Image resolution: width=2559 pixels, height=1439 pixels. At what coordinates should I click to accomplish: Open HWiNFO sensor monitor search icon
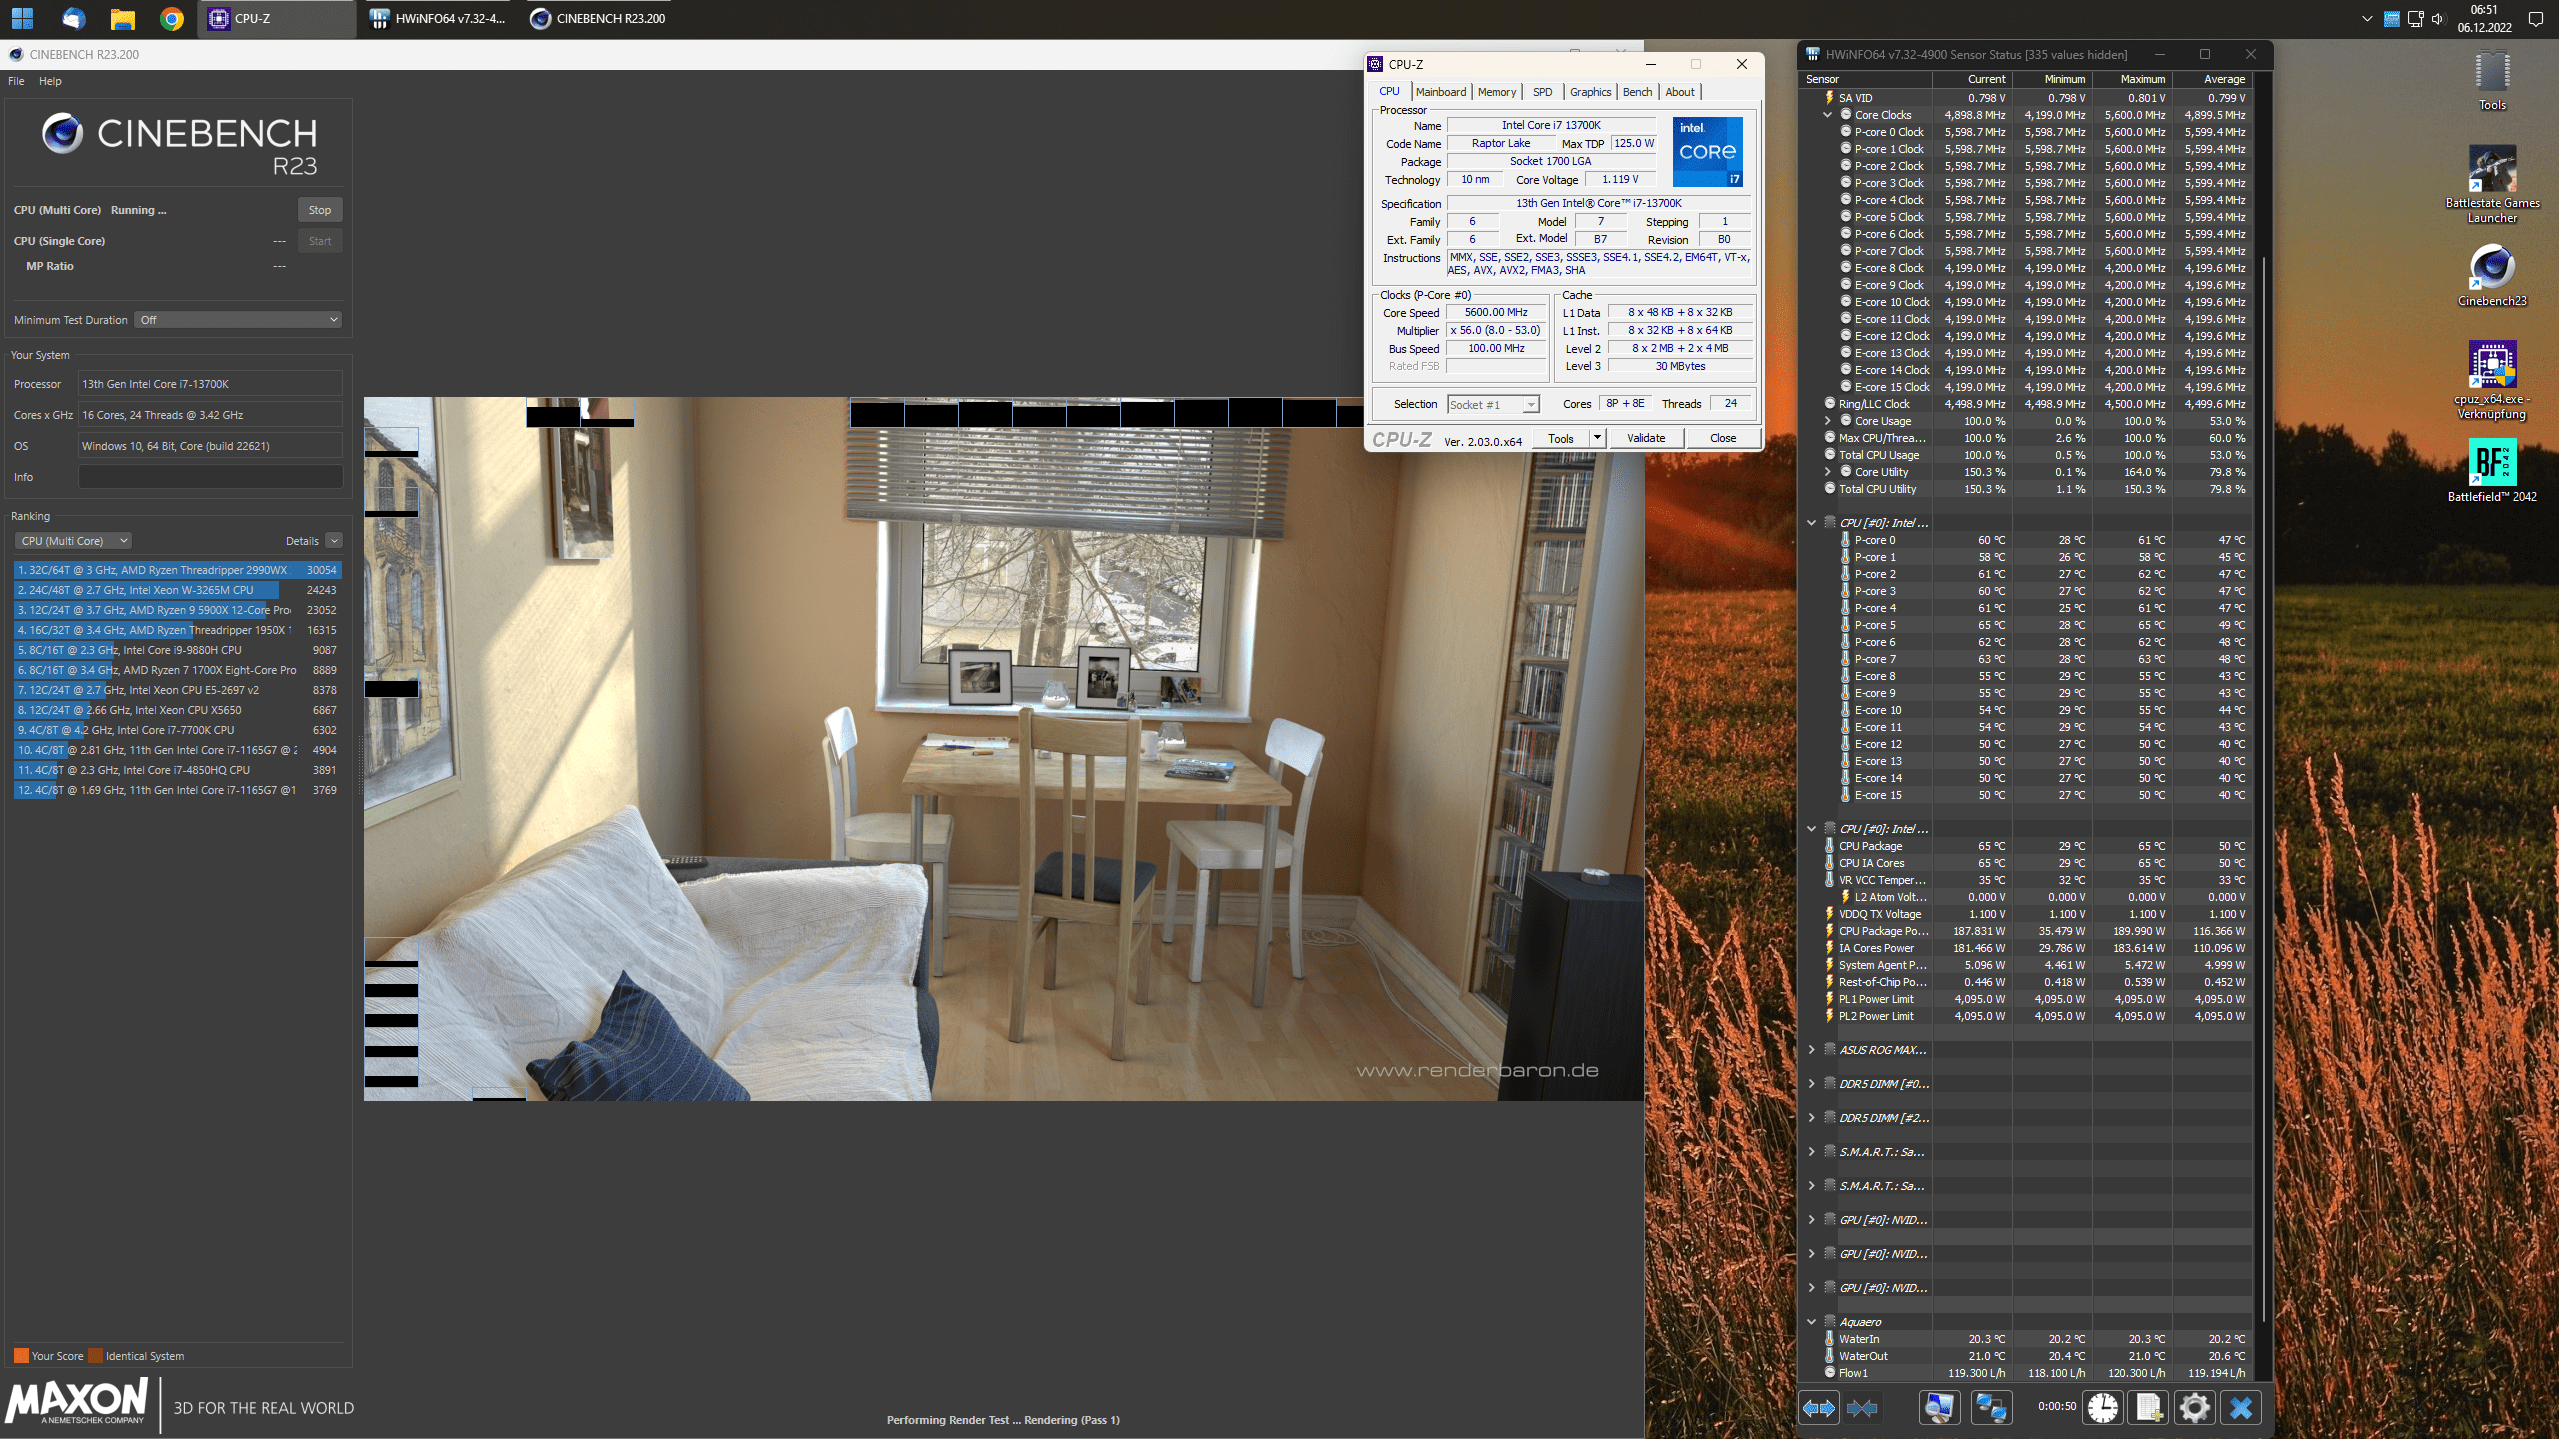click(x=1939, y=1408)
